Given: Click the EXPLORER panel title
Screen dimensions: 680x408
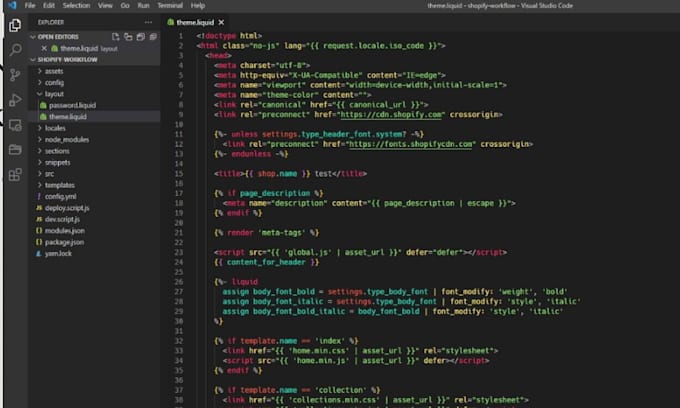Looking at the screenshot, I should tap(51, 22).
